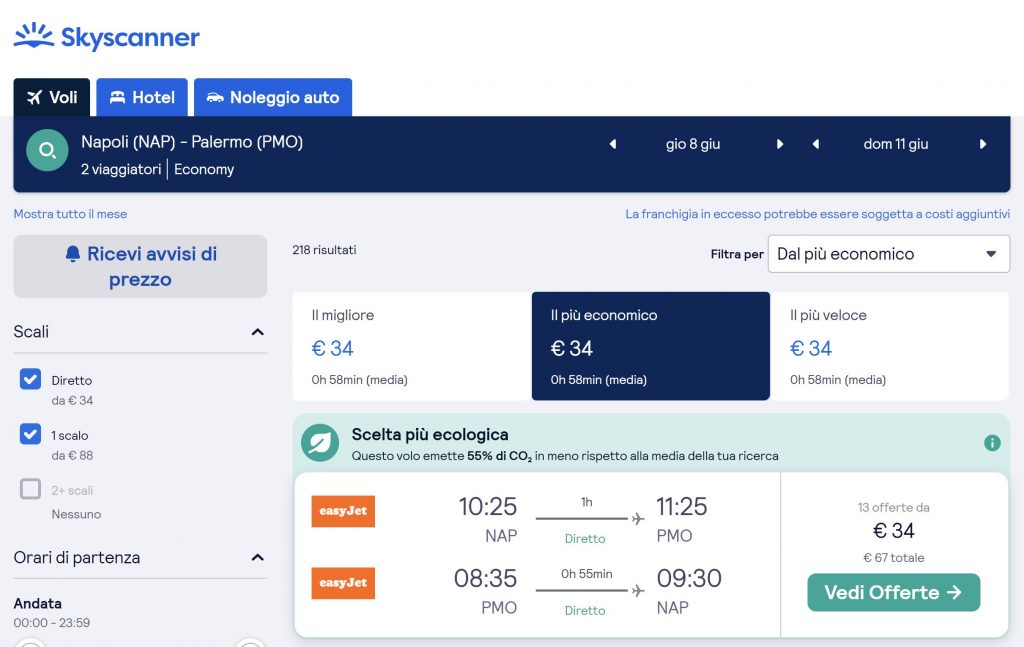Uncheck the 1 scalo checkbox
Viewport: 1024px width, 647px height.
[31, 434]
